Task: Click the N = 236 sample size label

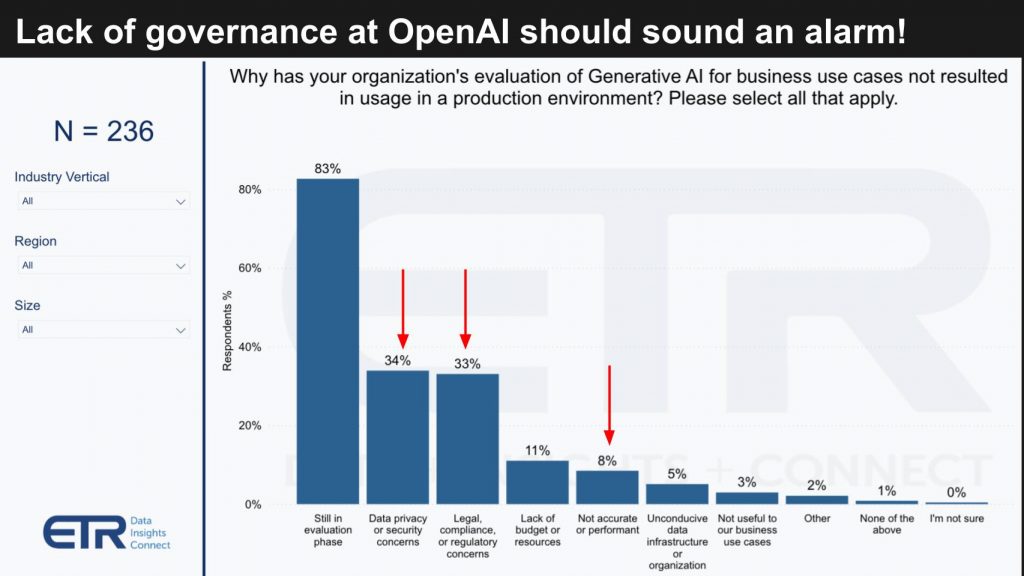Action: (x=105, y=131)
